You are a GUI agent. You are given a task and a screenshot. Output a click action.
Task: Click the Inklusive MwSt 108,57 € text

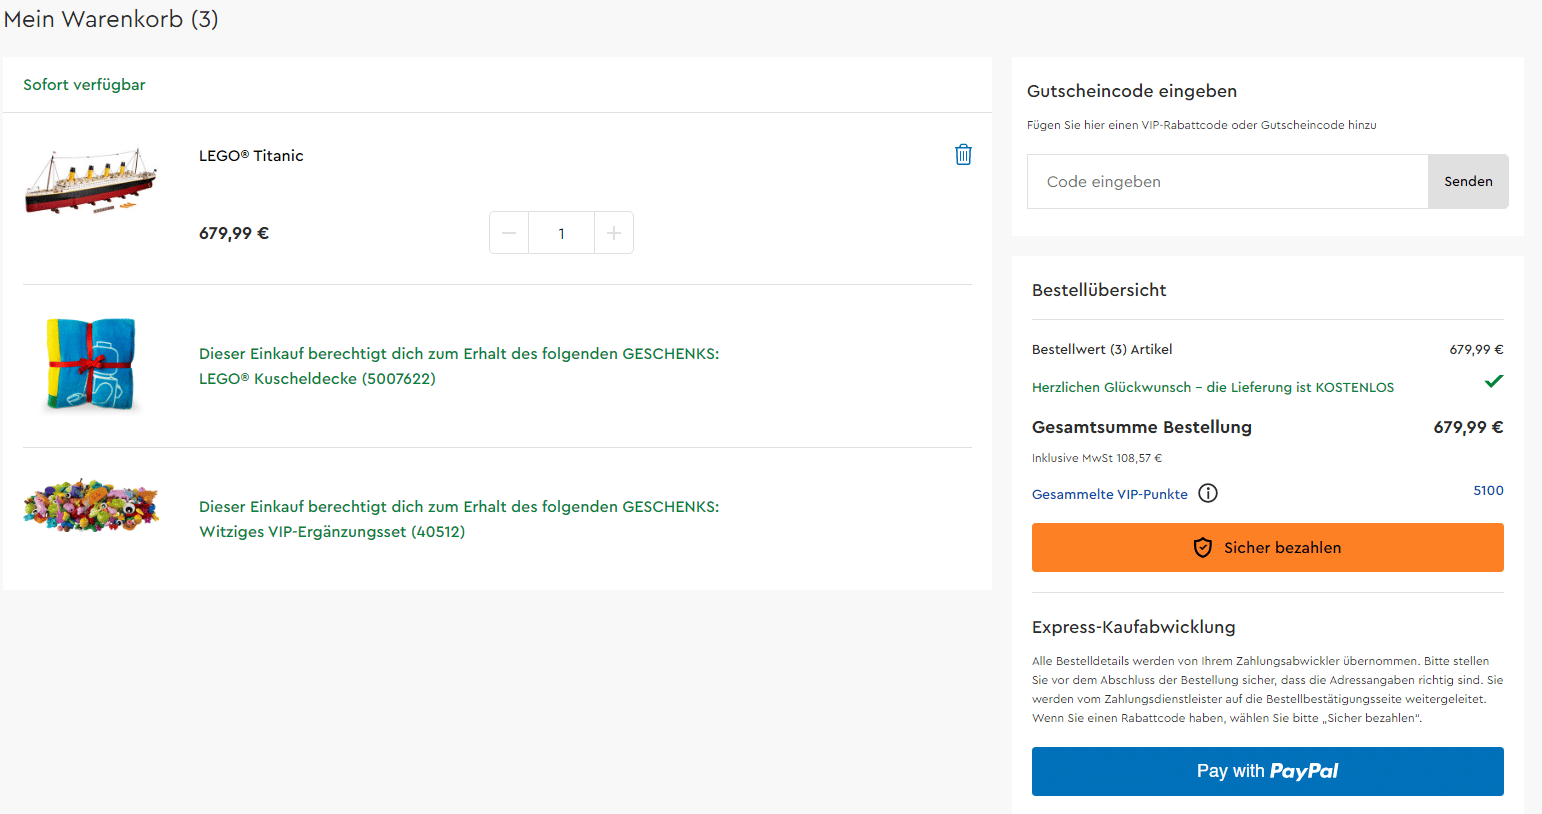coord(1097,458)
